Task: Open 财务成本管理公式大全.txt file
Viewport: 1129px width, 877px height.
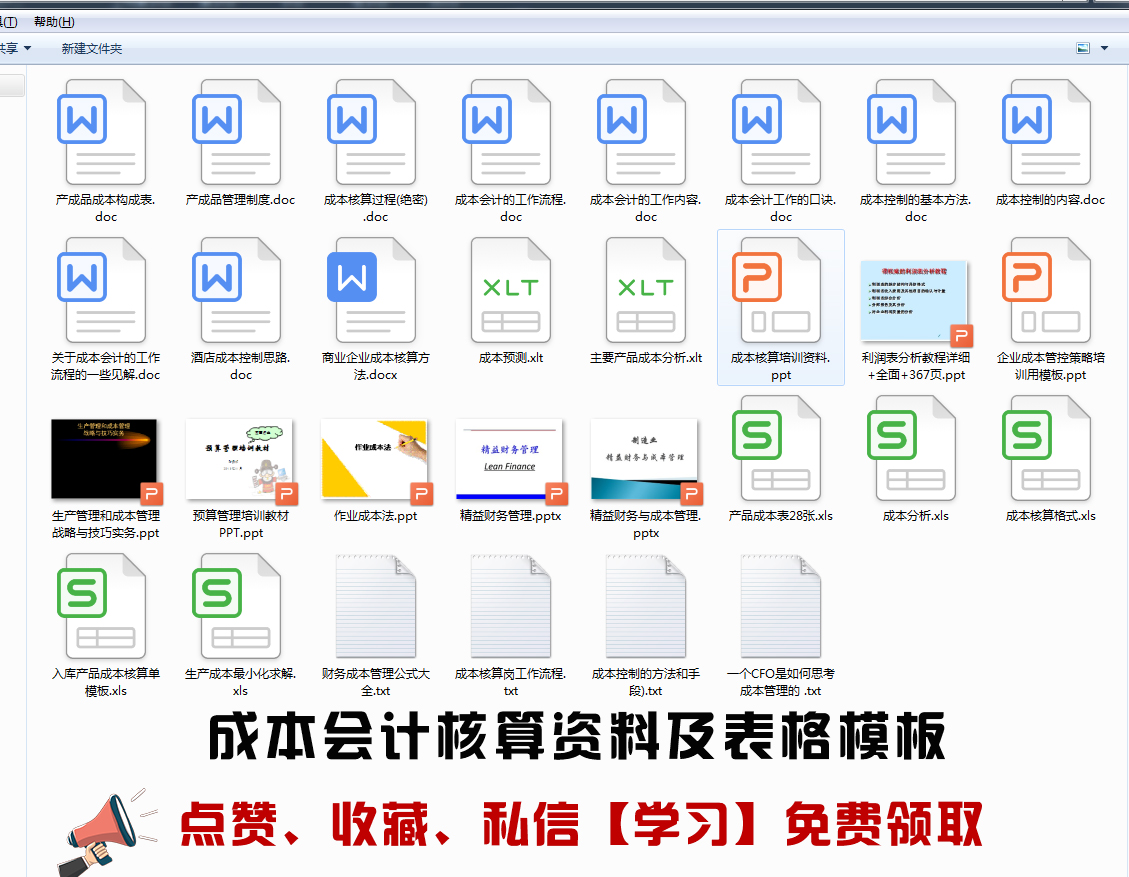Action: tap(375, 608)
